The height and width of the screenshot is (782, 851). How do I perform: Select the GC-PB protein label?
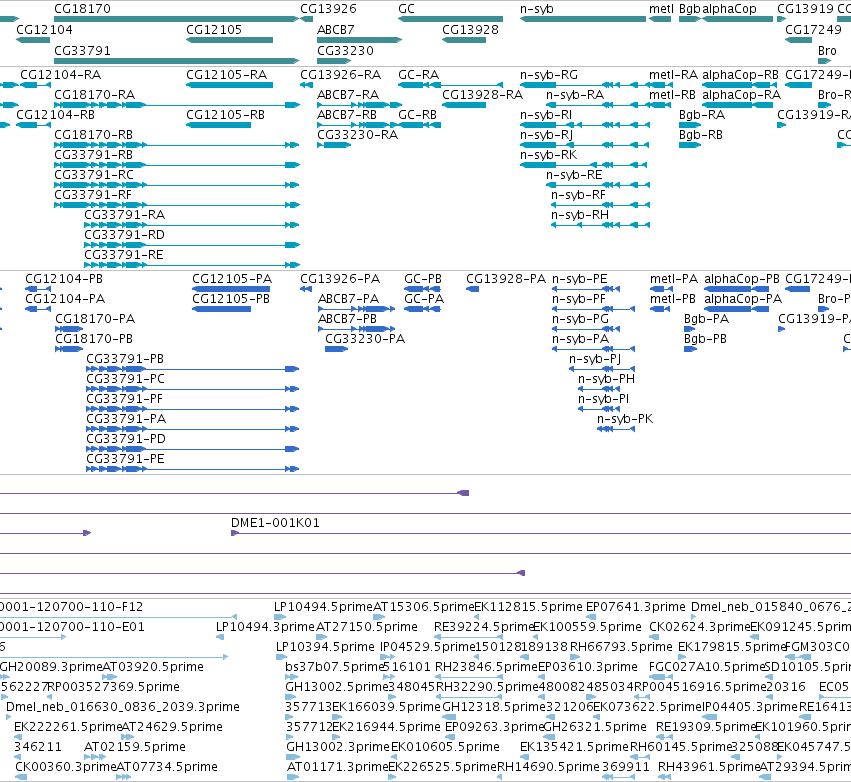tap(423, 279)
